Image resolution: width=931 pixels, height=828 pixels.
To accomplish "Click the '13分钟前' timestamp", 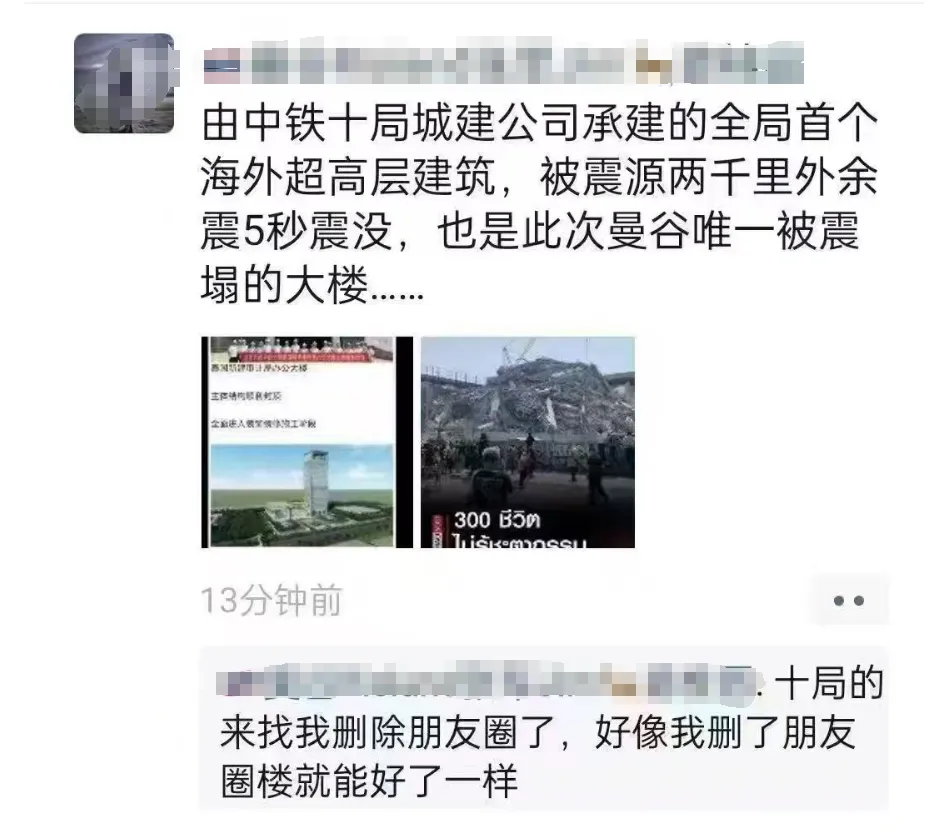I will click(x=271, y=600).
